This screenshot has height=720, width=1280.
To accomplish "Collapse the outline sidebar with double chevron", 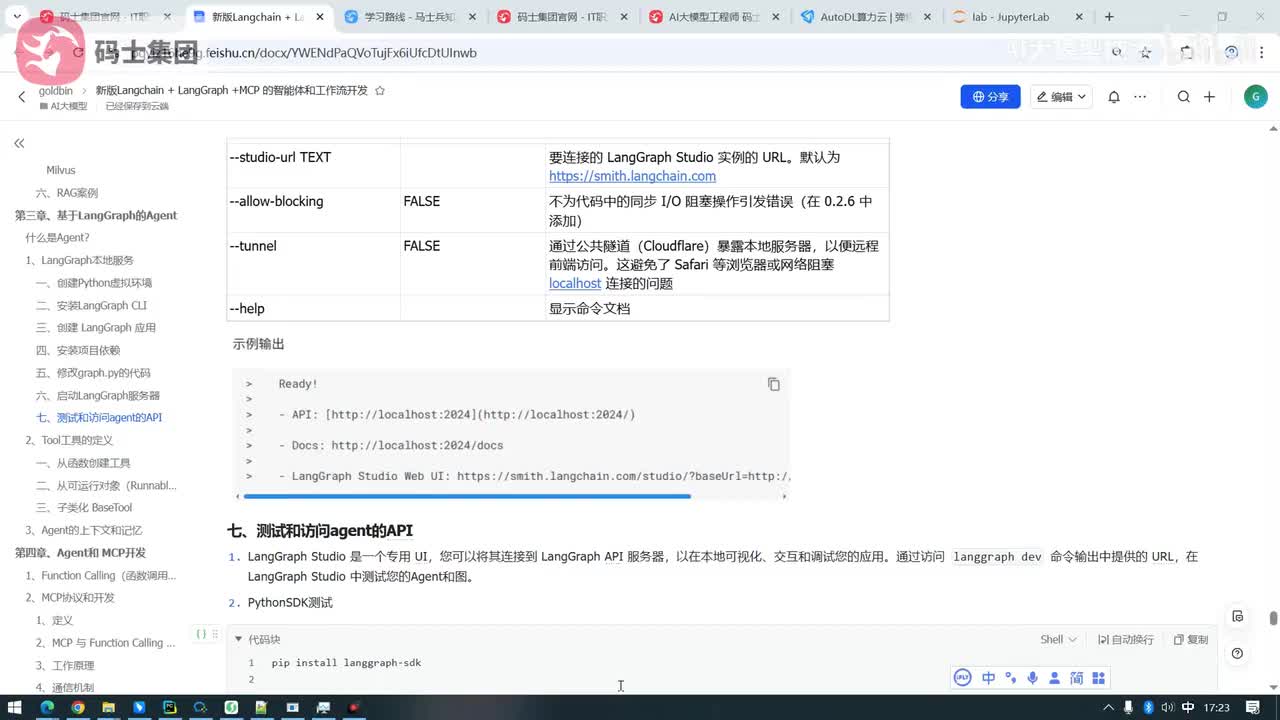I will point(19,144).
